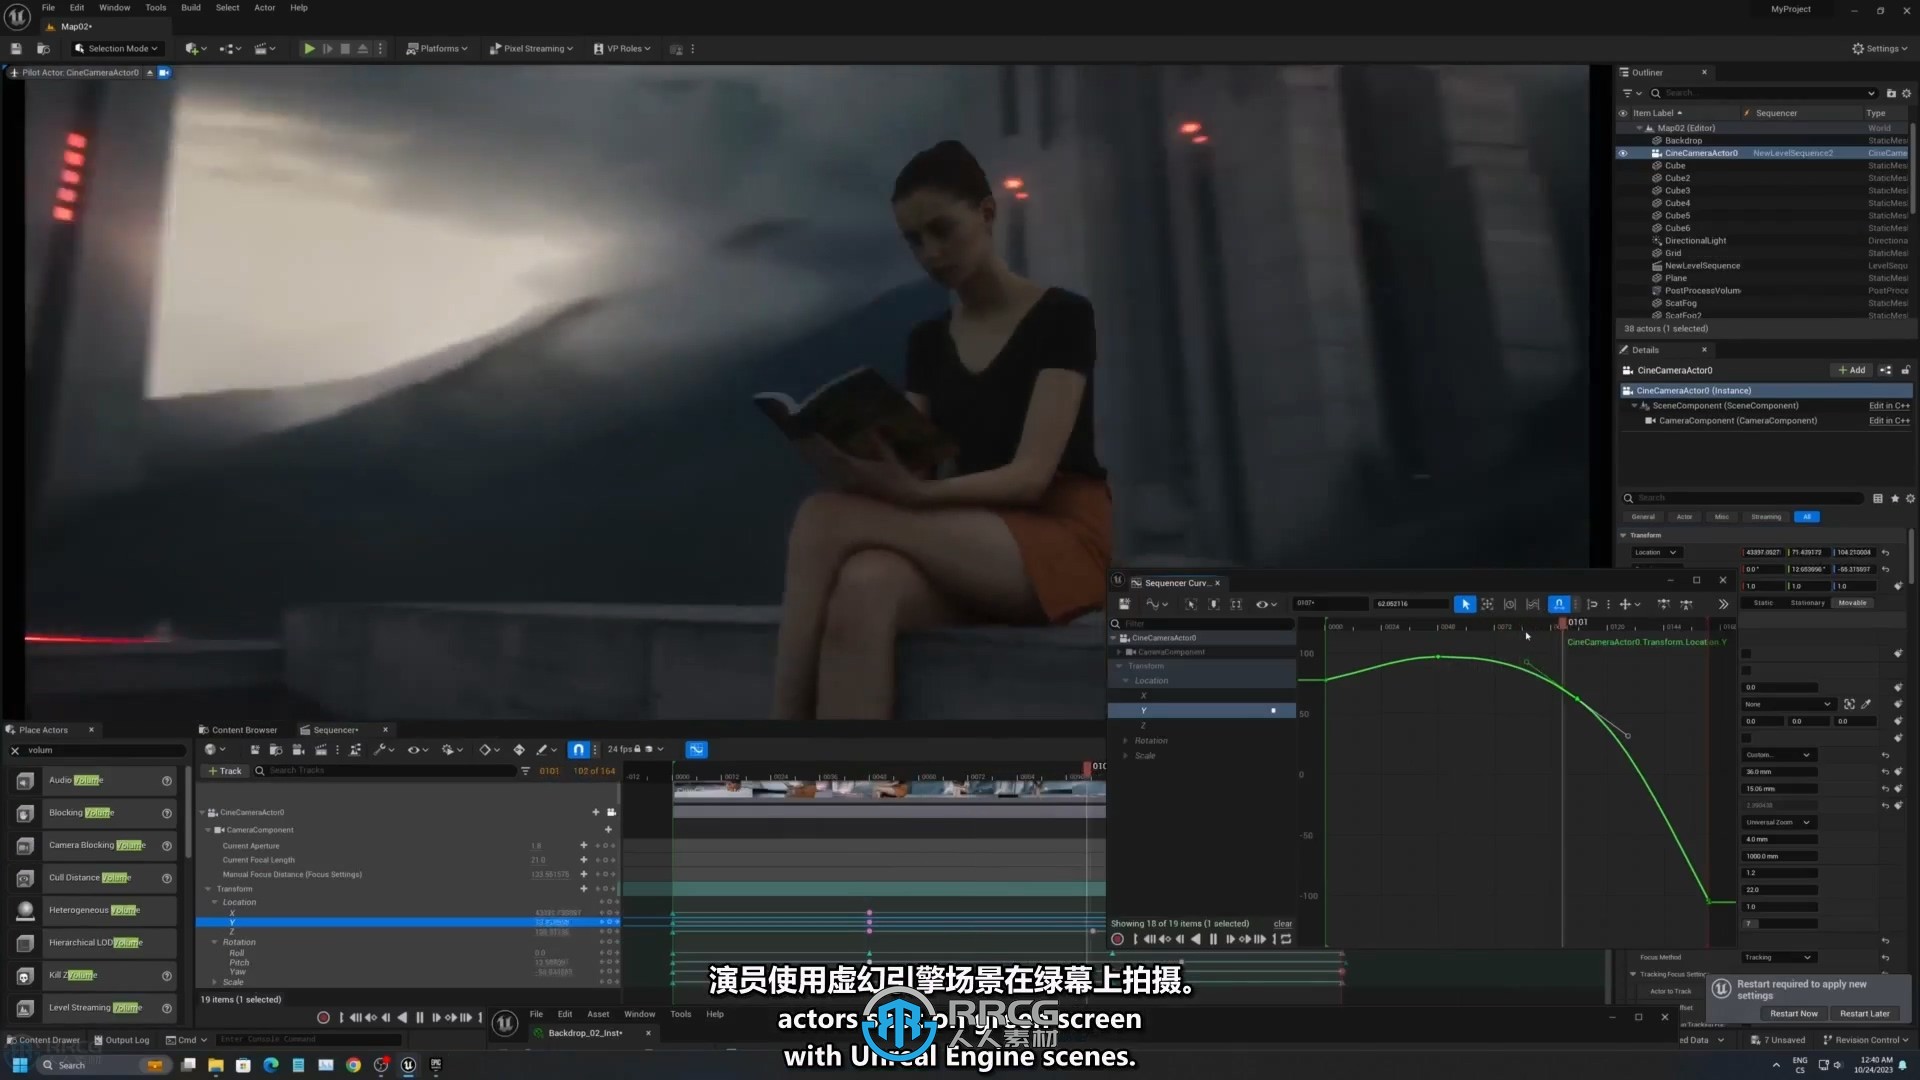Toggle key snapping magnet in Sequencer toolbar
This screenshot has height=1080, width=1920.
579,749
